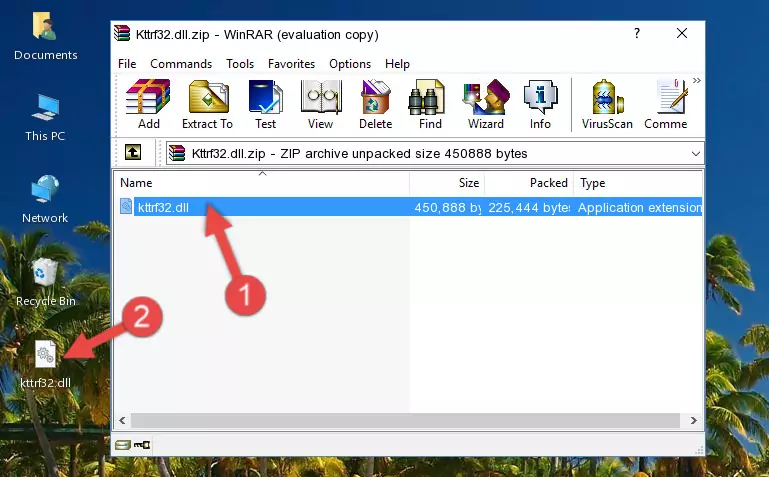Click the kttrf32.dll file icon in list

[x=126, y=206]
